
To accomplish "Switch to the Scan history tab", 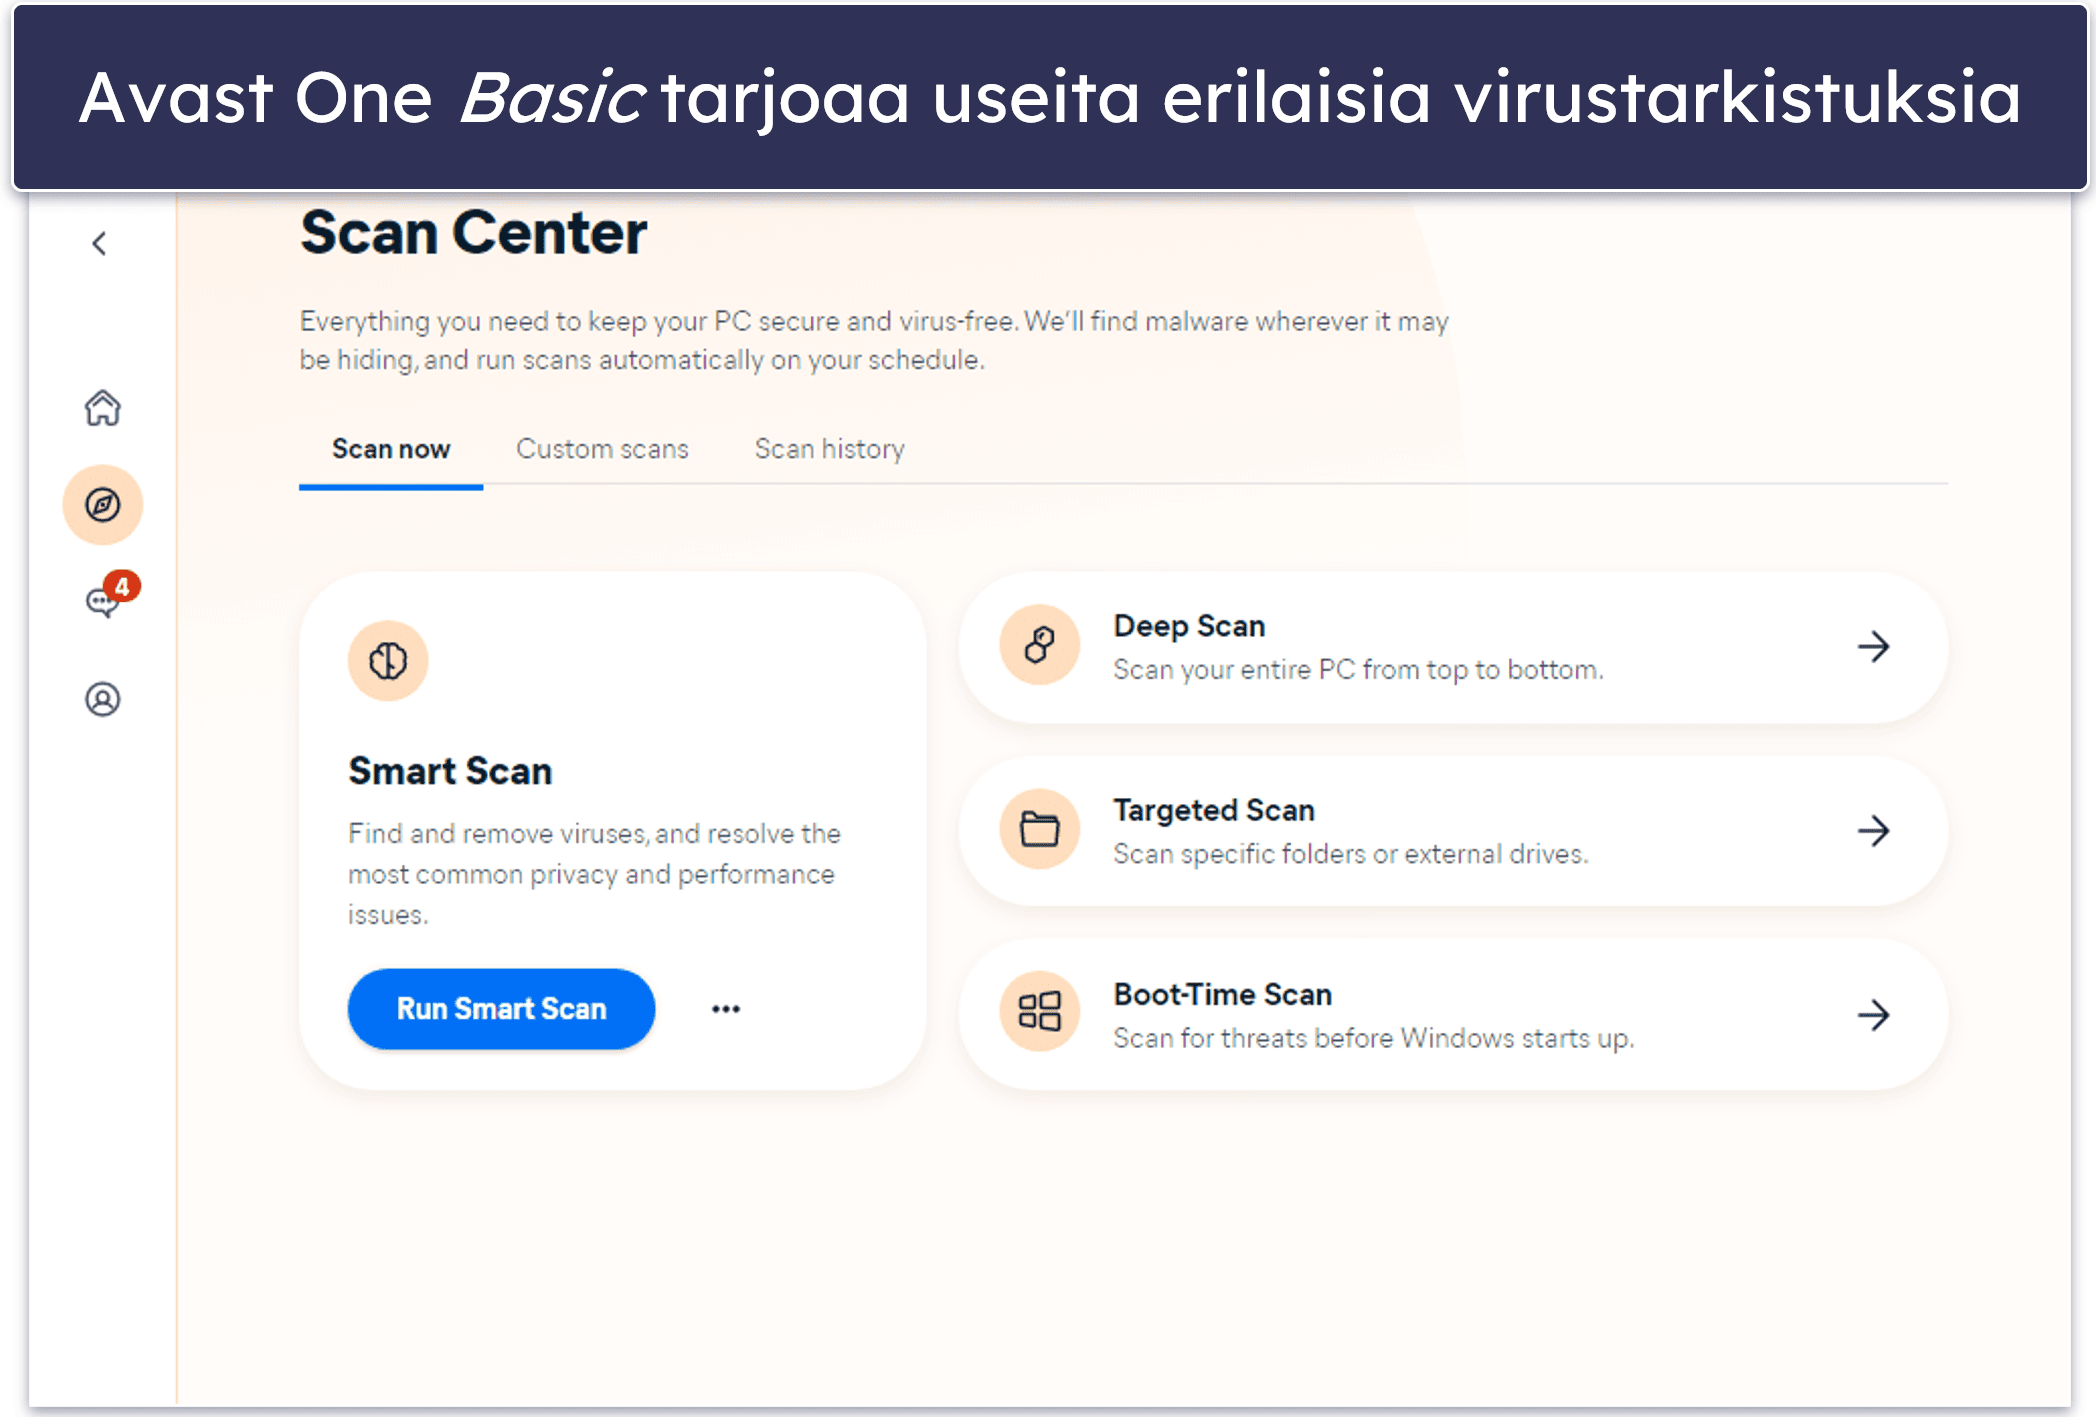I will [829, 449].
